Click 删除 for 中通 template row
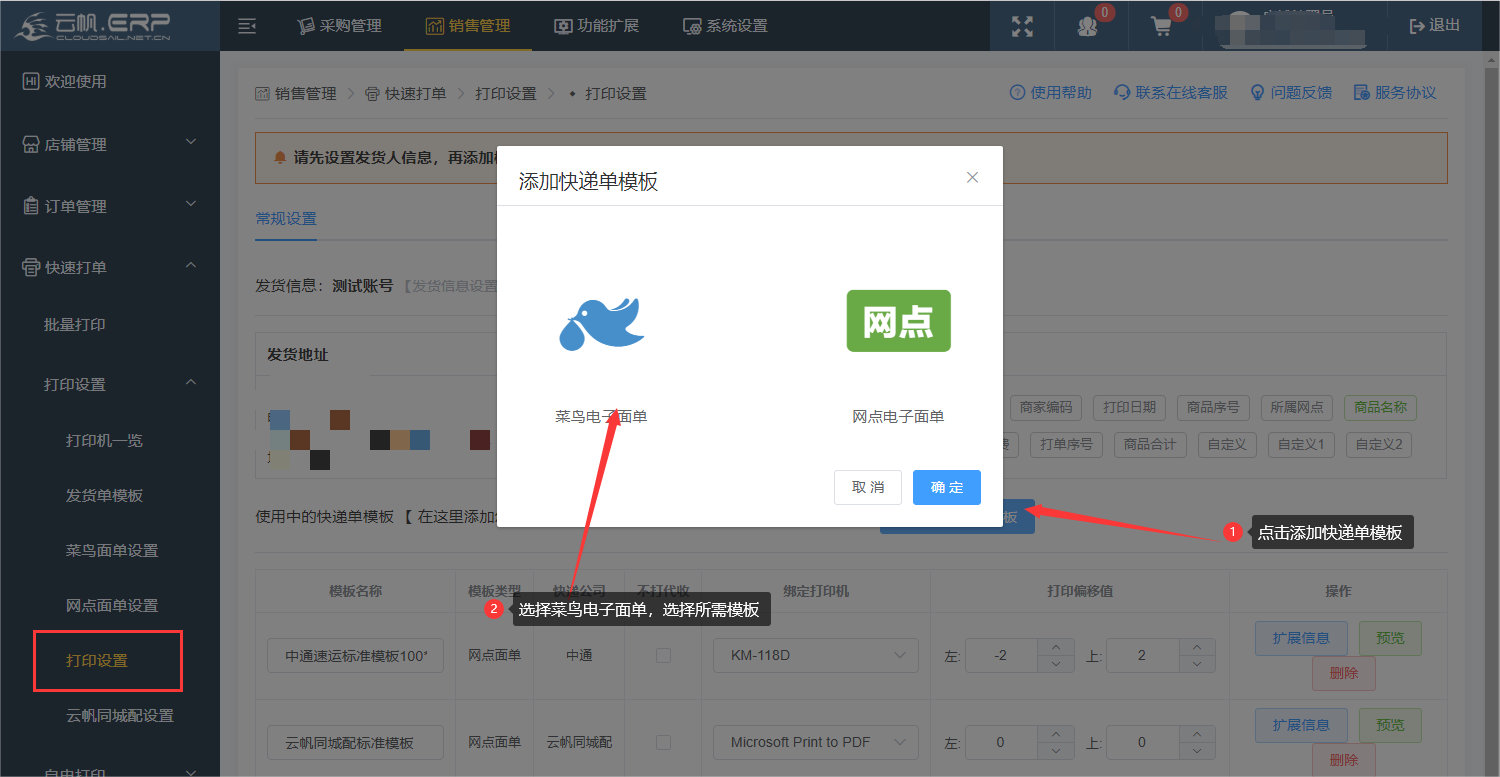This screenshot has height=777, width=1500. (x=1344, y=673)
